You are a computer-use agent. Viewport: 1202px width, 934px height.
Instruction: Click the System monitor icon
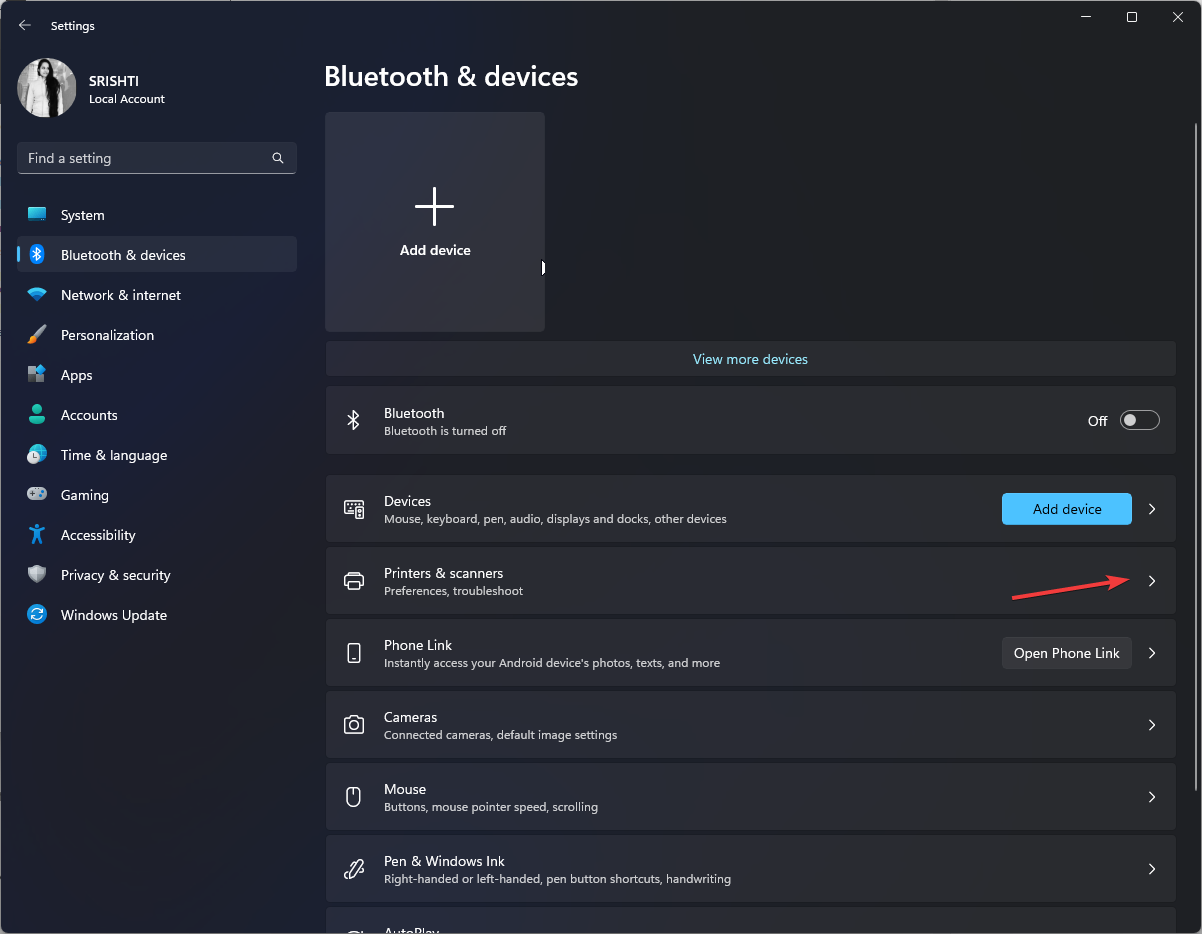point(37,215)
